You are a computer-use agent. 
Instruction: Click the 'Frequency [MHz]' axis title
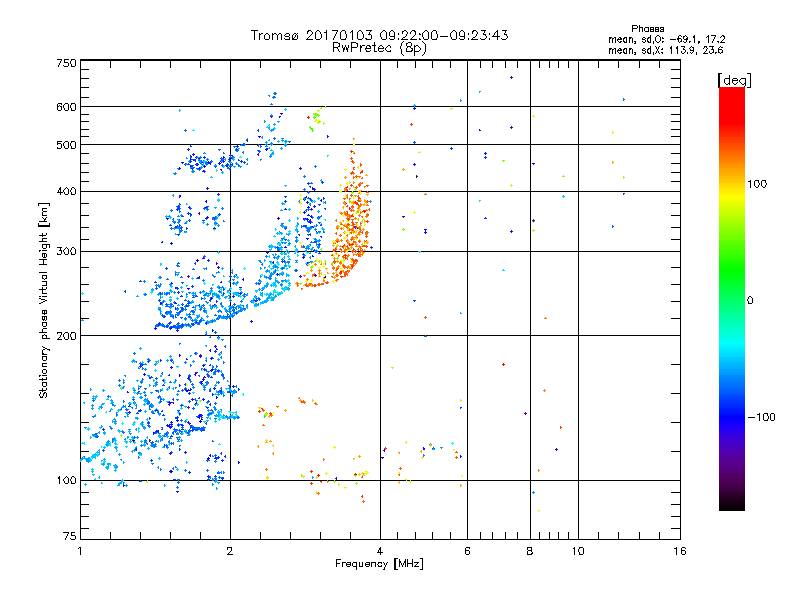[x=379, y=564]
